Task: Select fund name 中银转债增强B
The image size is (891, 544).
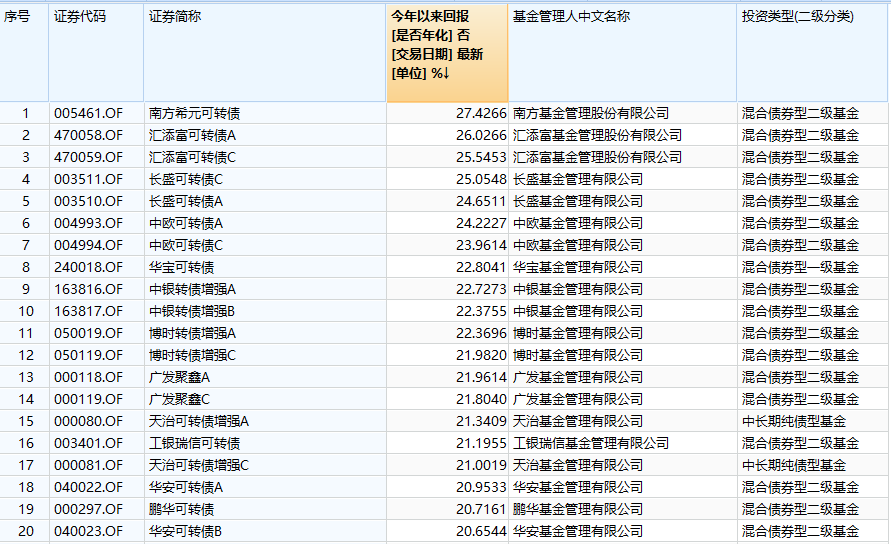Action: 191,312
